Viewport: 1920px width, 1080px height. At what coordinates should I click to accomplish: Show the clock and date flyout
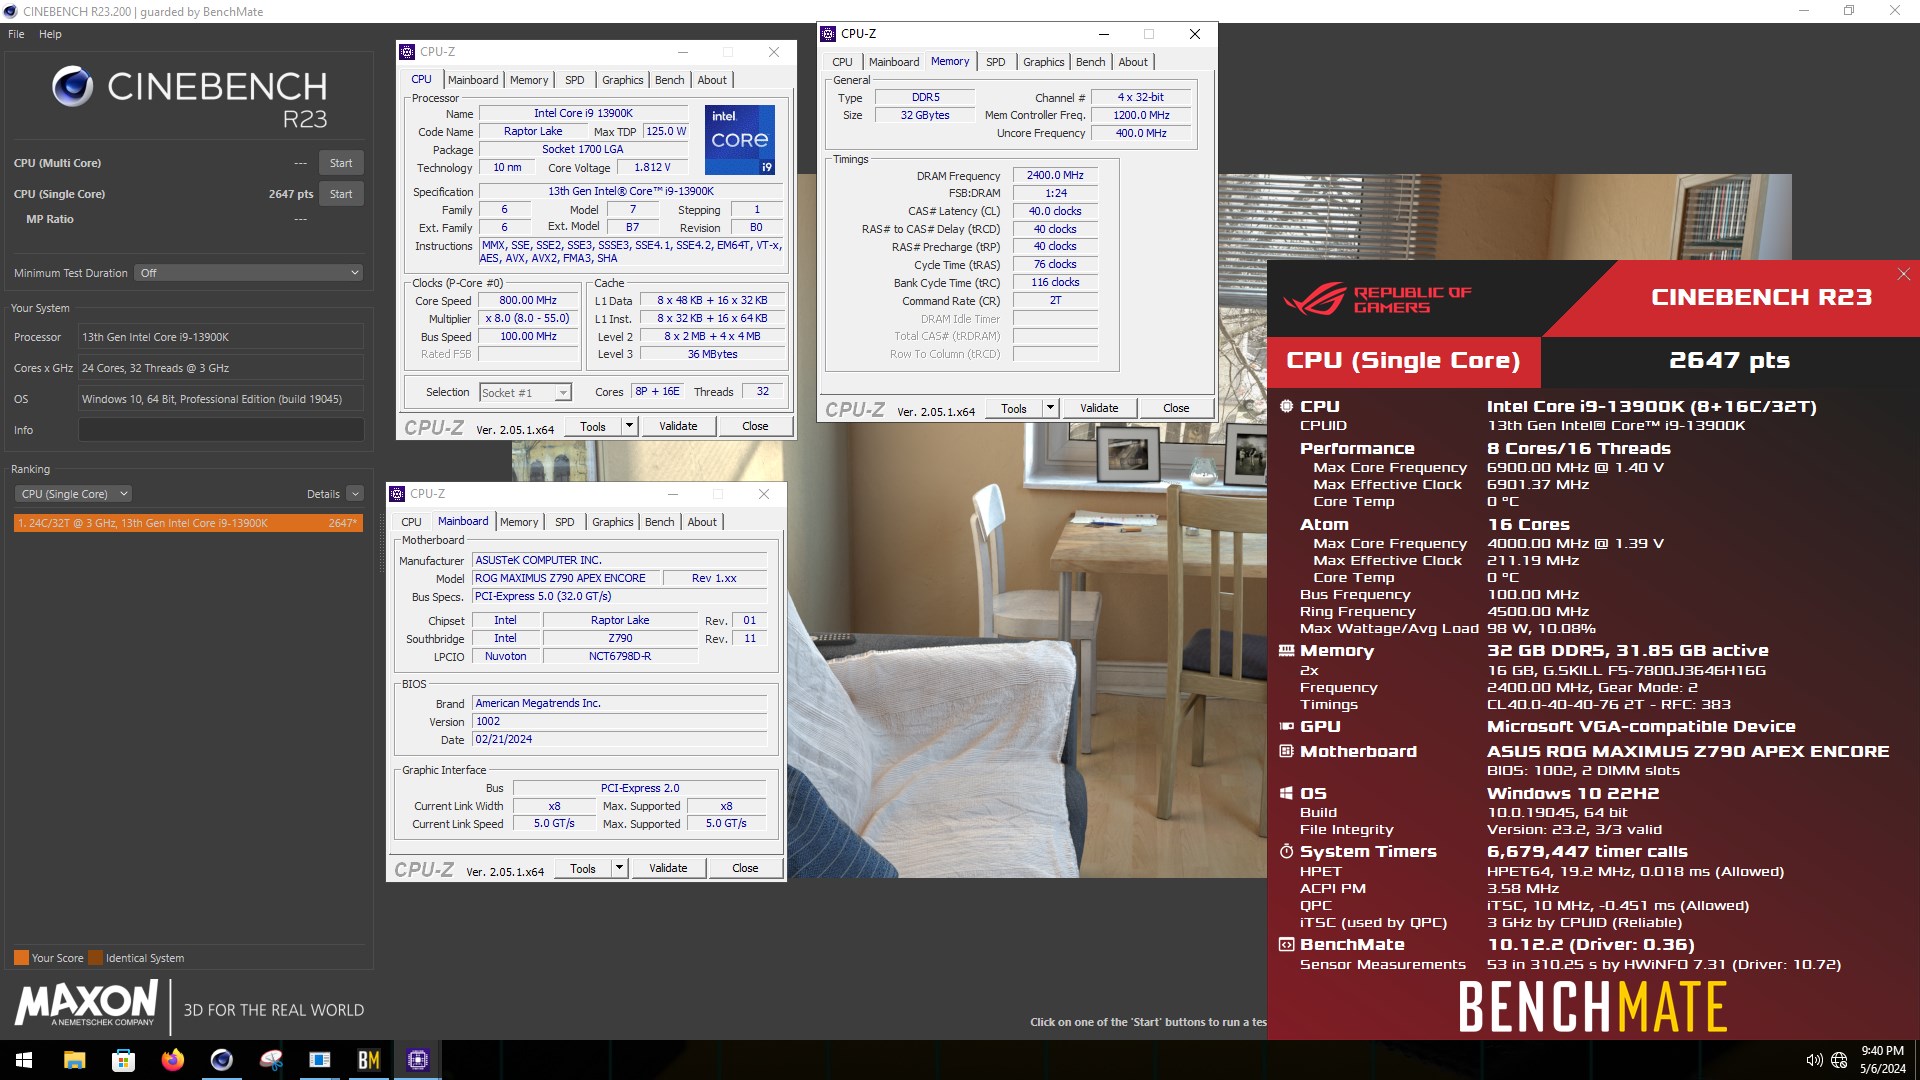[1882, 1060]
